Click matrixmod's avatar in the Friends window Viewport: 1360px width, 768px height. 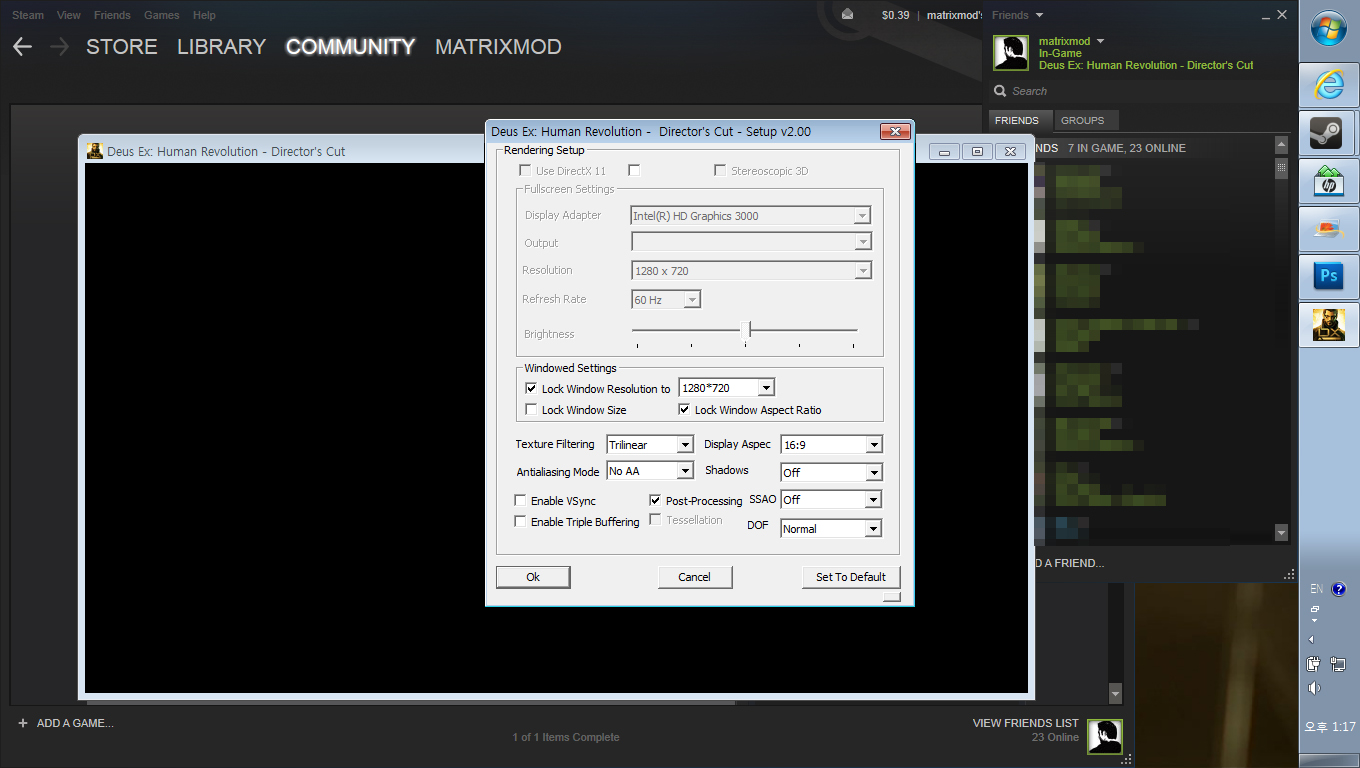(1011, 53)
